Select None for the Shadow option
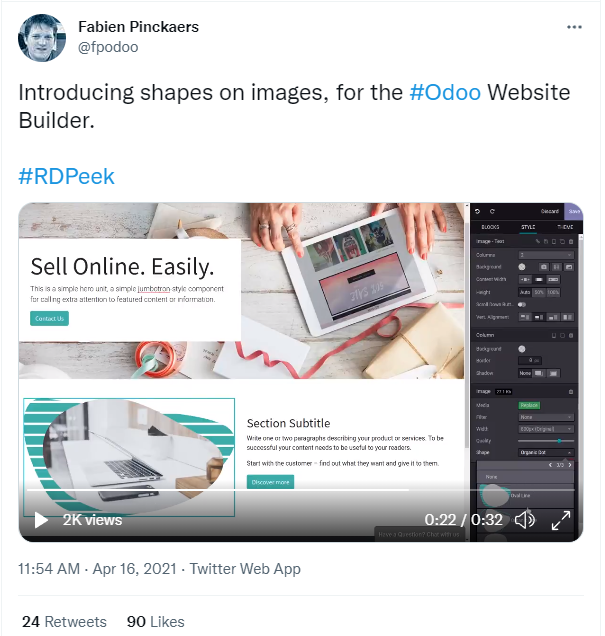Screen dimensions: 605x636 (x=525, y=373)
